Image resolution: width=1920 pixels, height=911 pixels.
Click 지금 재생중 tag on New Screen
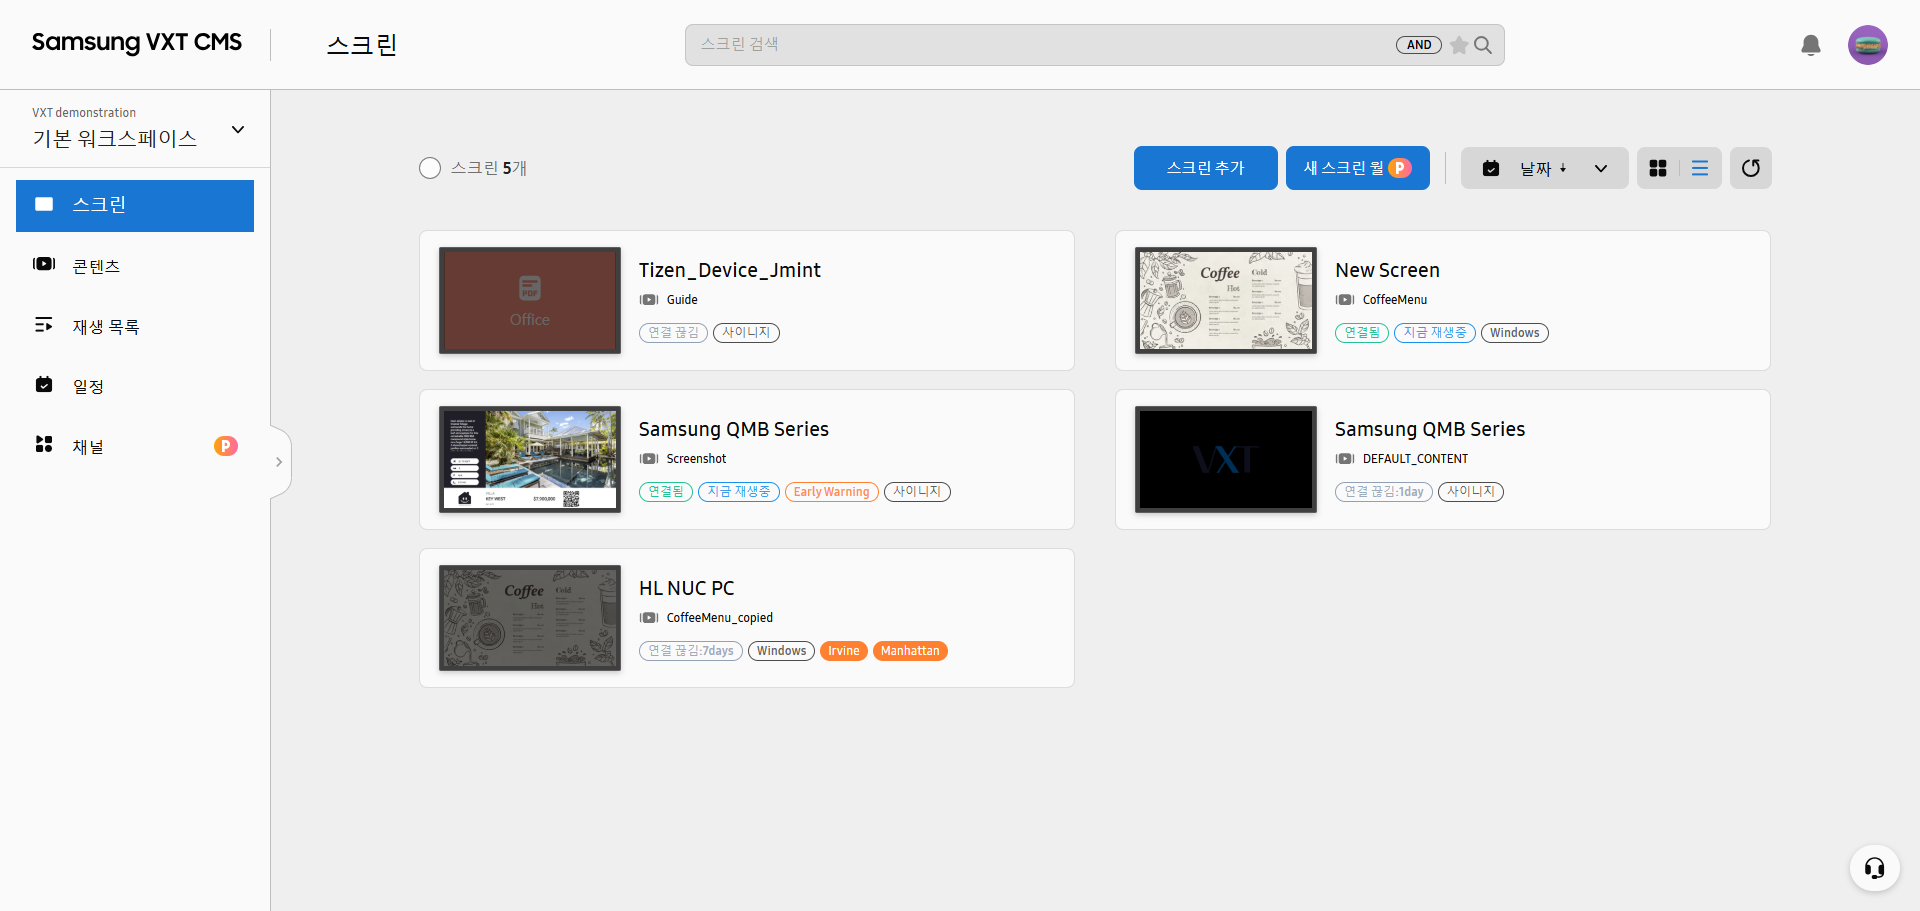(x=1435, y=333)
